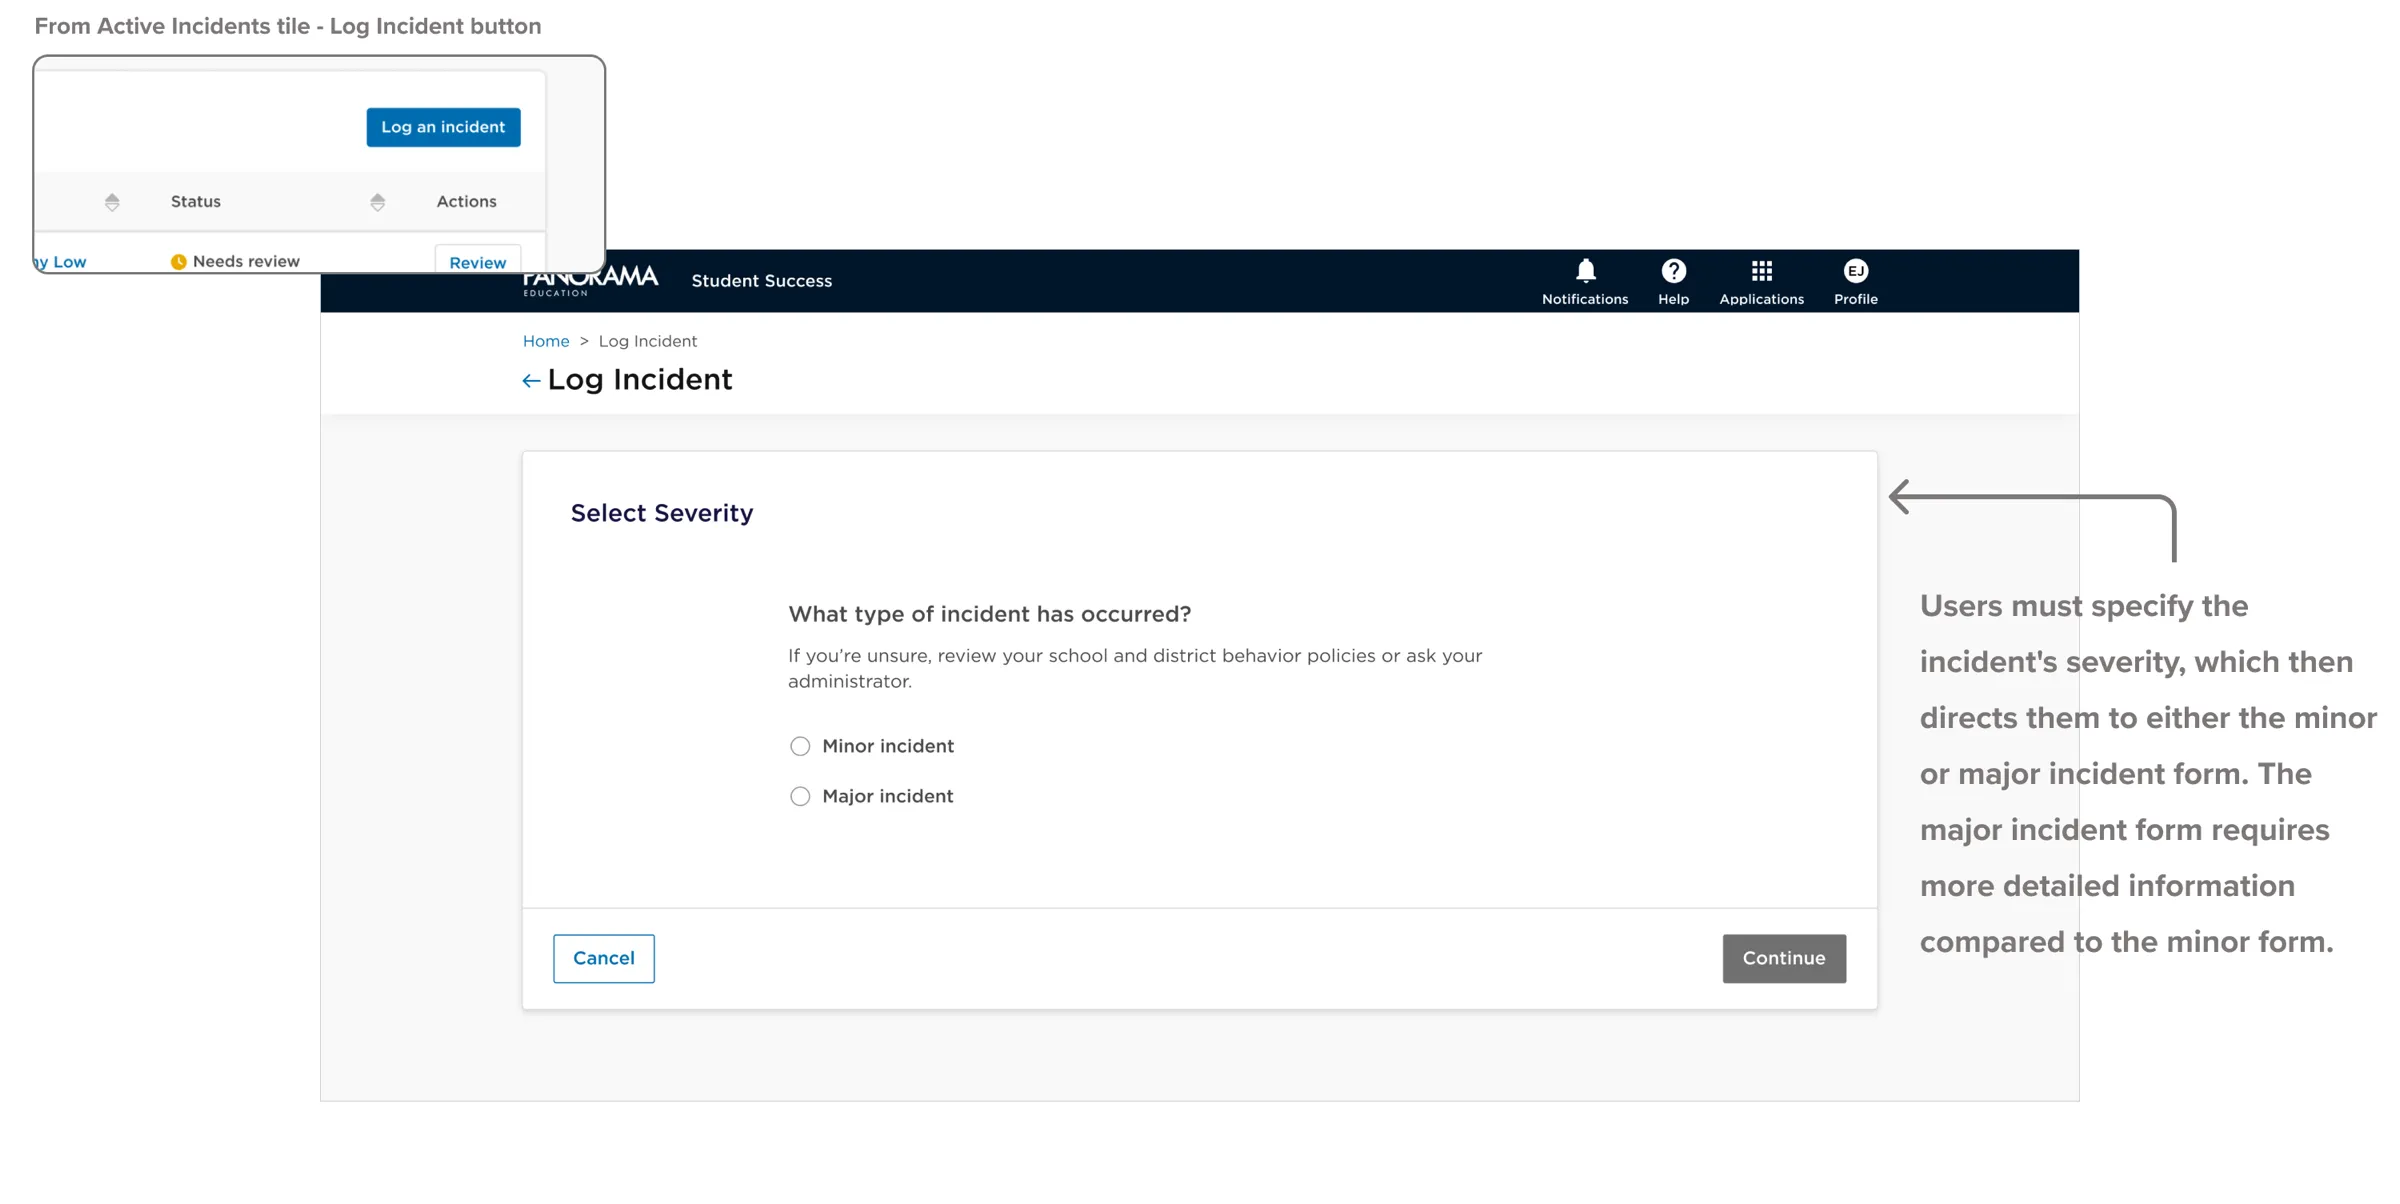
Task: Click the Actions column header
Action: [x=466, y=201]
